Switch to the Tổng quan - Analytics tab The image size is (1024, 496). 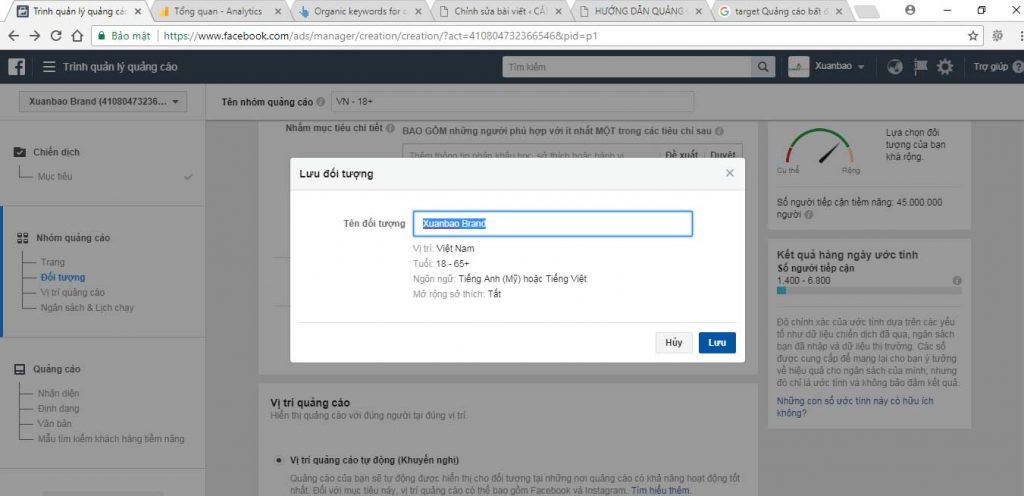click(x=218, y=11)
